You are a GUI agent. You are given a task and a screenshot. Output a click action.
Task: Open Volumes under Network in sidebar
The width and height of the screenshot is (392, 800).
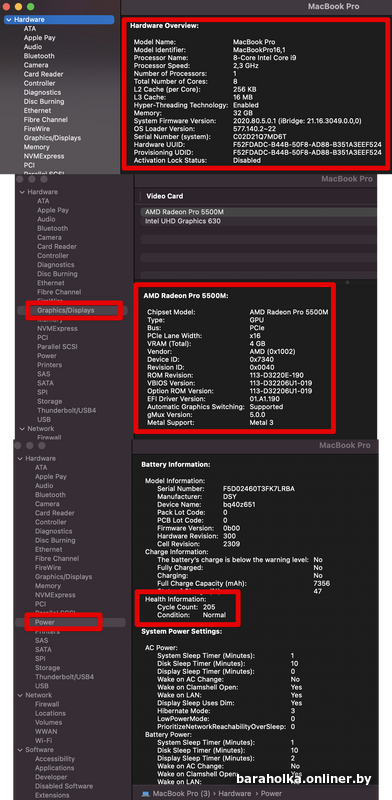48,722
